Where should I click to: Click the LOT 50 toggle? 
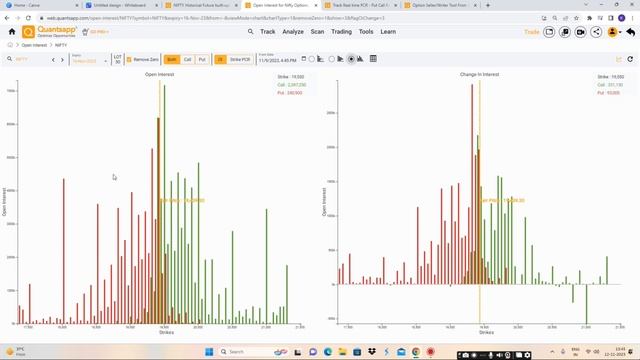(118, 59)
